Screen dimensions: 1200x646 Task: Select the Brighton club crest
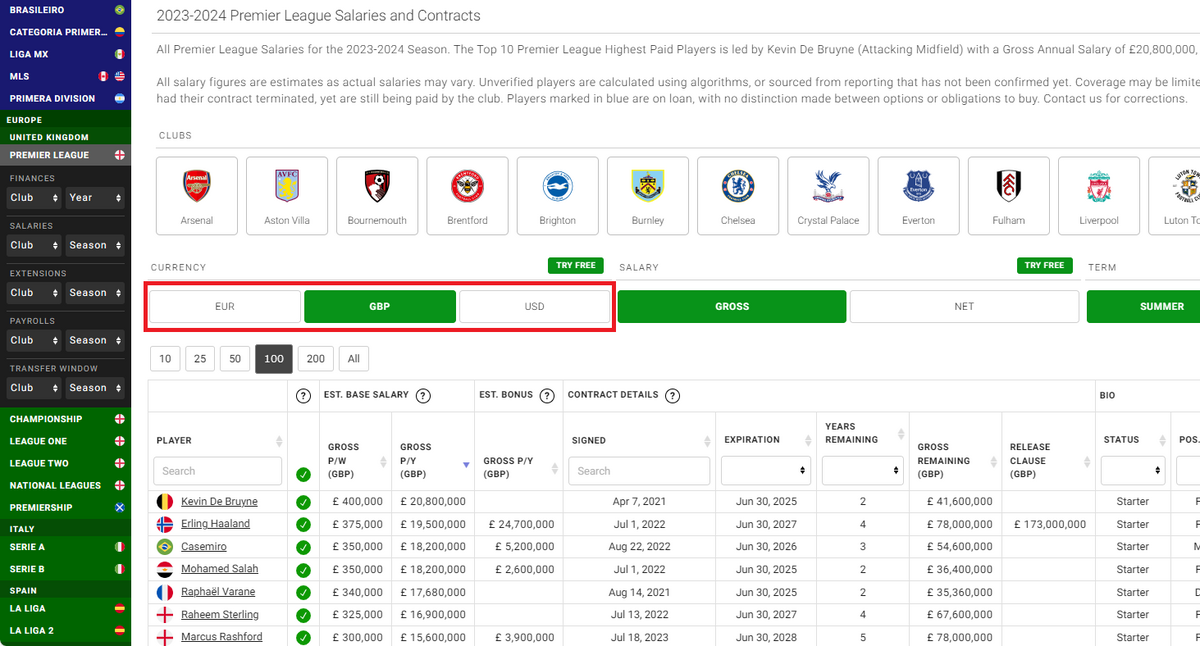tap(557, 195)
